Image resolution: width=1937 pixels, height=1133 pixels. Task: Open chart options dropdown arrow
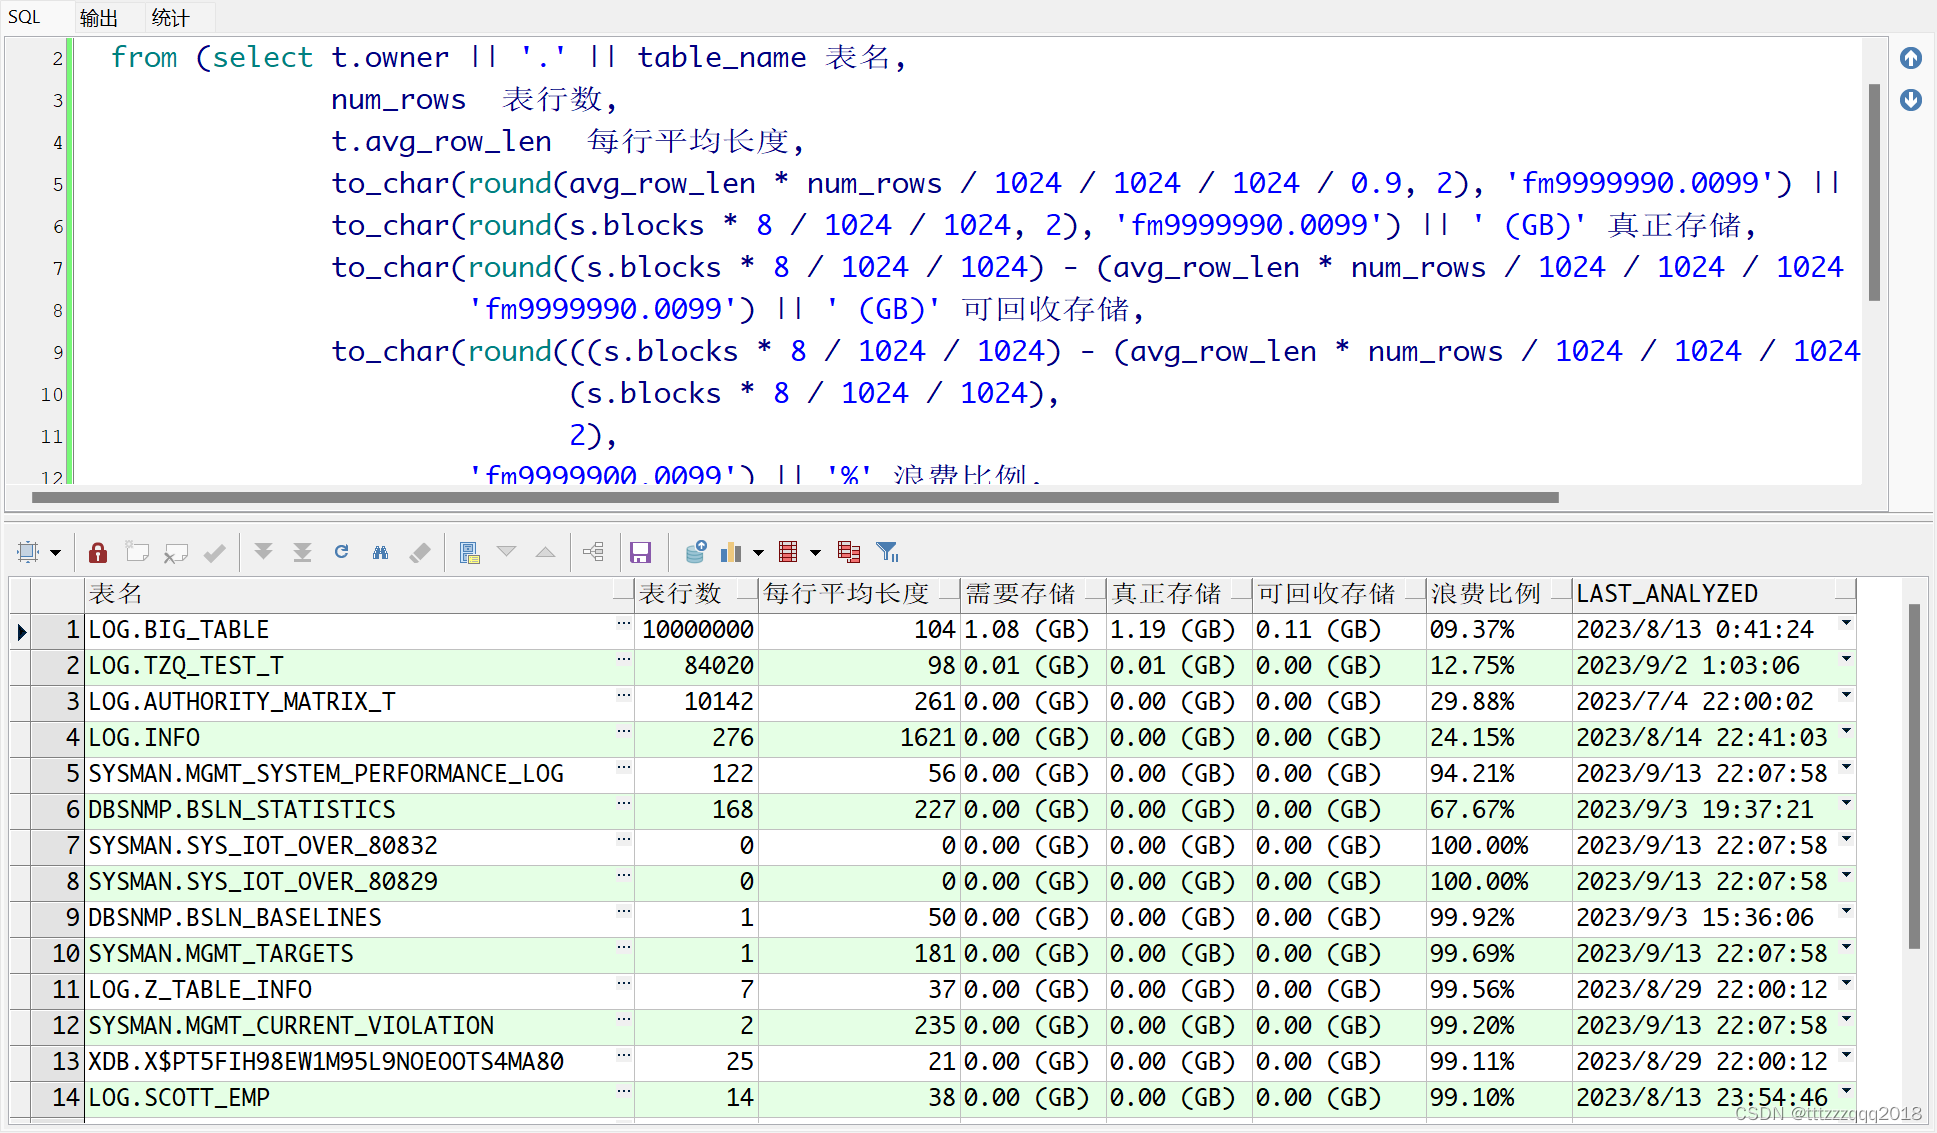(757, 551)
